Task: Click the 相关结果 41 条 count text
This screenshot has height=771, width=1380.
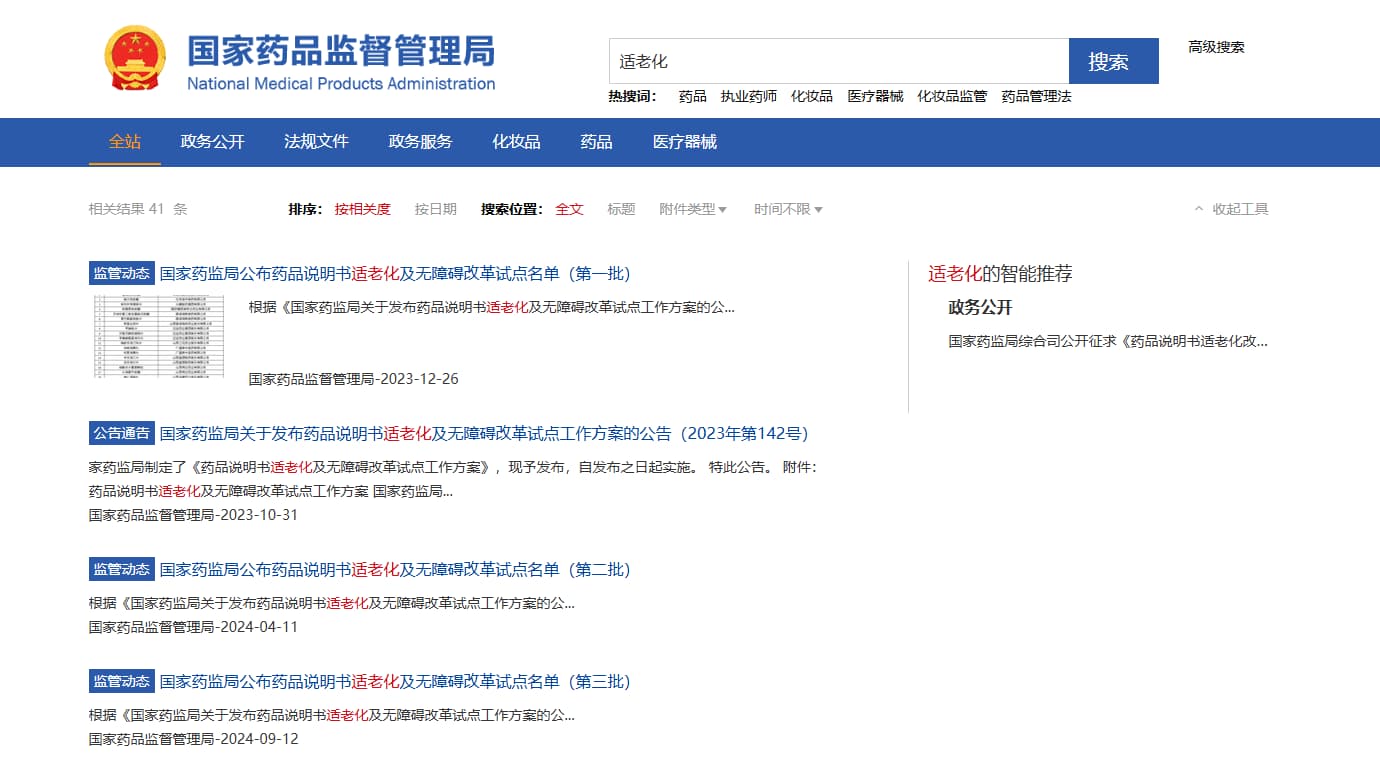Action: pos(138,209)
